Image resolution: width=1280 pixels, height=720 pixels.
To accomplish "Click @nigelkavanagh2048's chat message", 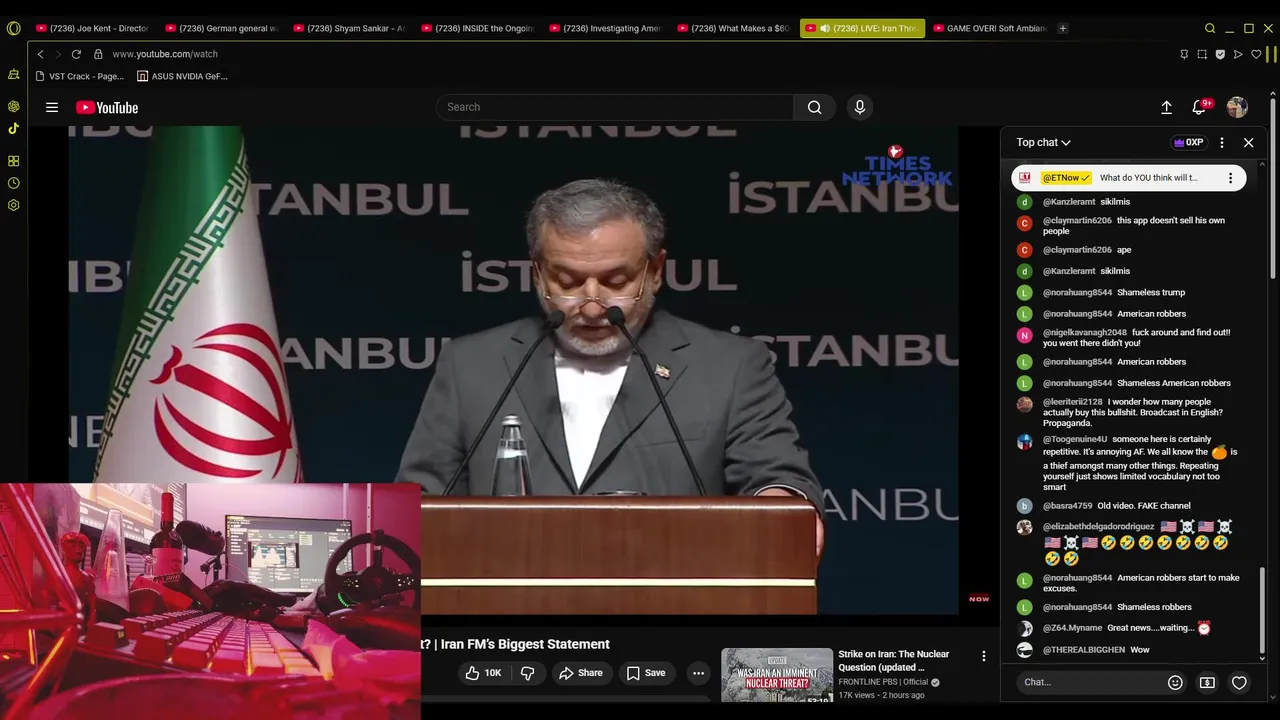I will point(1136,338).
